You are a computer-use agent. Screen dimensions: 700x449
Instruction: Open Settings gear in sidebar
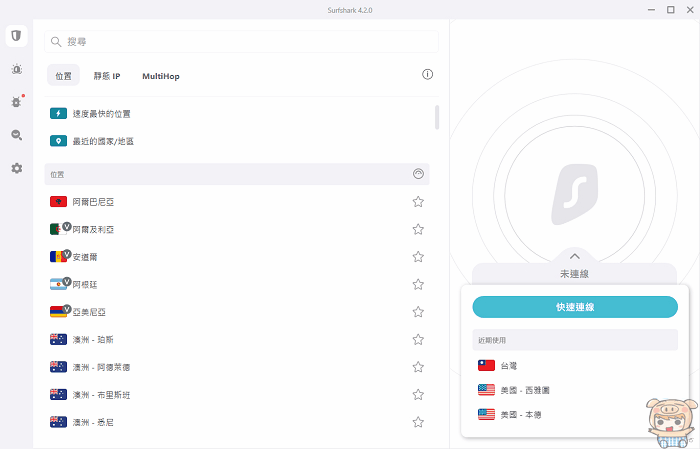click(x=17, y=168)
